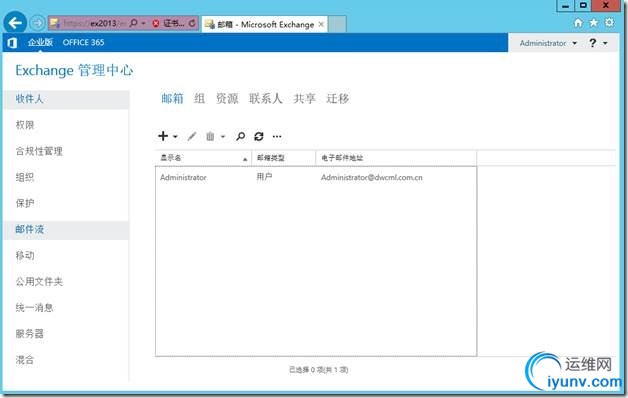Switch to the 组 tab
The height and width of the screenshot is (398, 628).
pos(199,98)
